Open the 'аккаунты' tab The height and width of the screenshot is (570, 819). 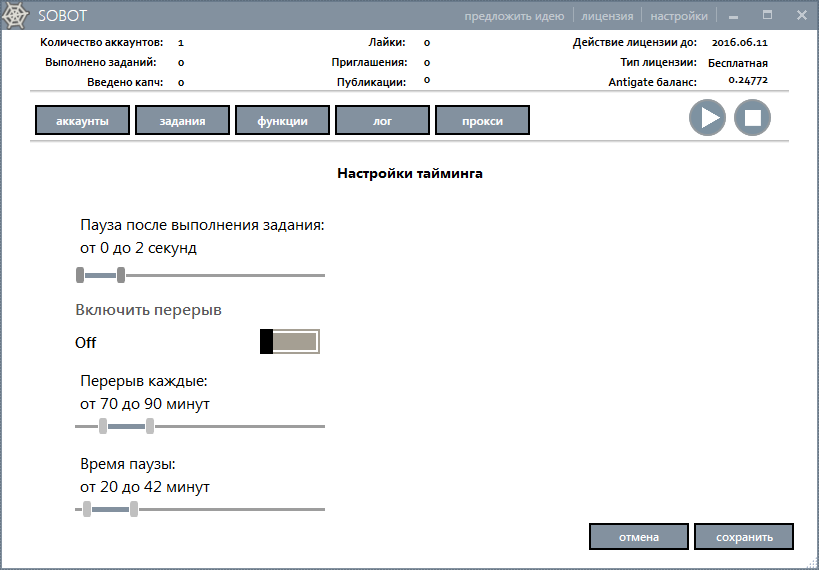pyautogui.click(x=82, y=121)
